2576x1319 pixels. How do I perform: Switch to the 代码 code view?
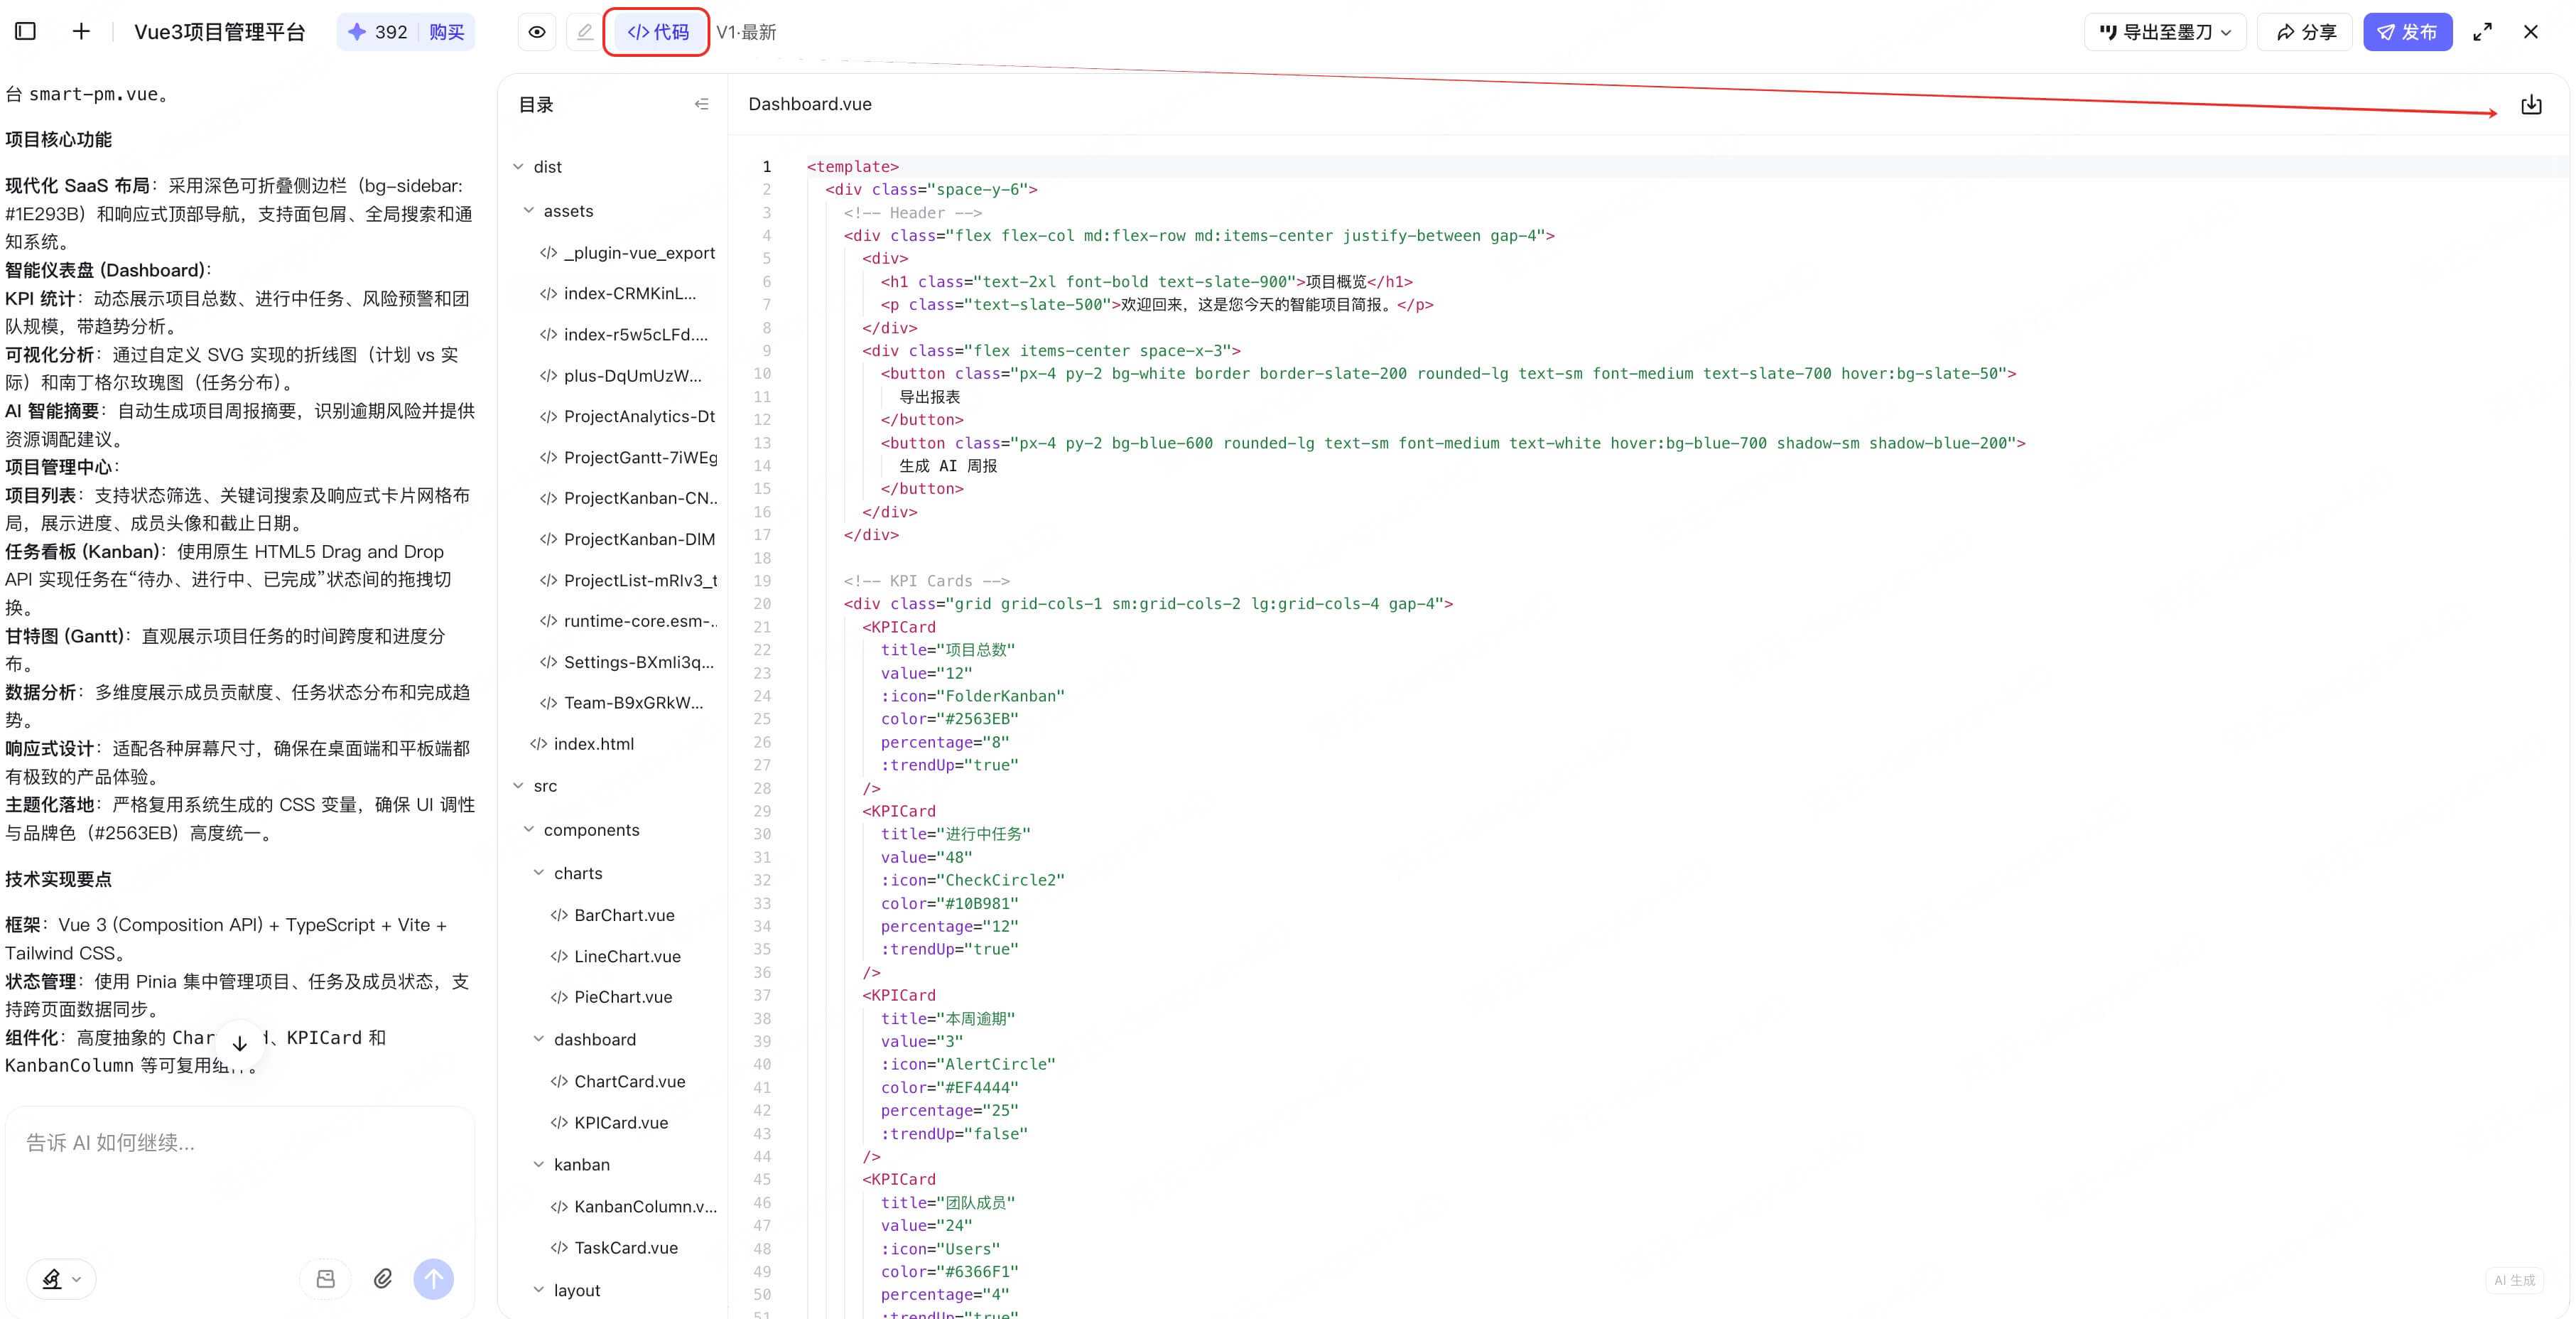point(658,32)
